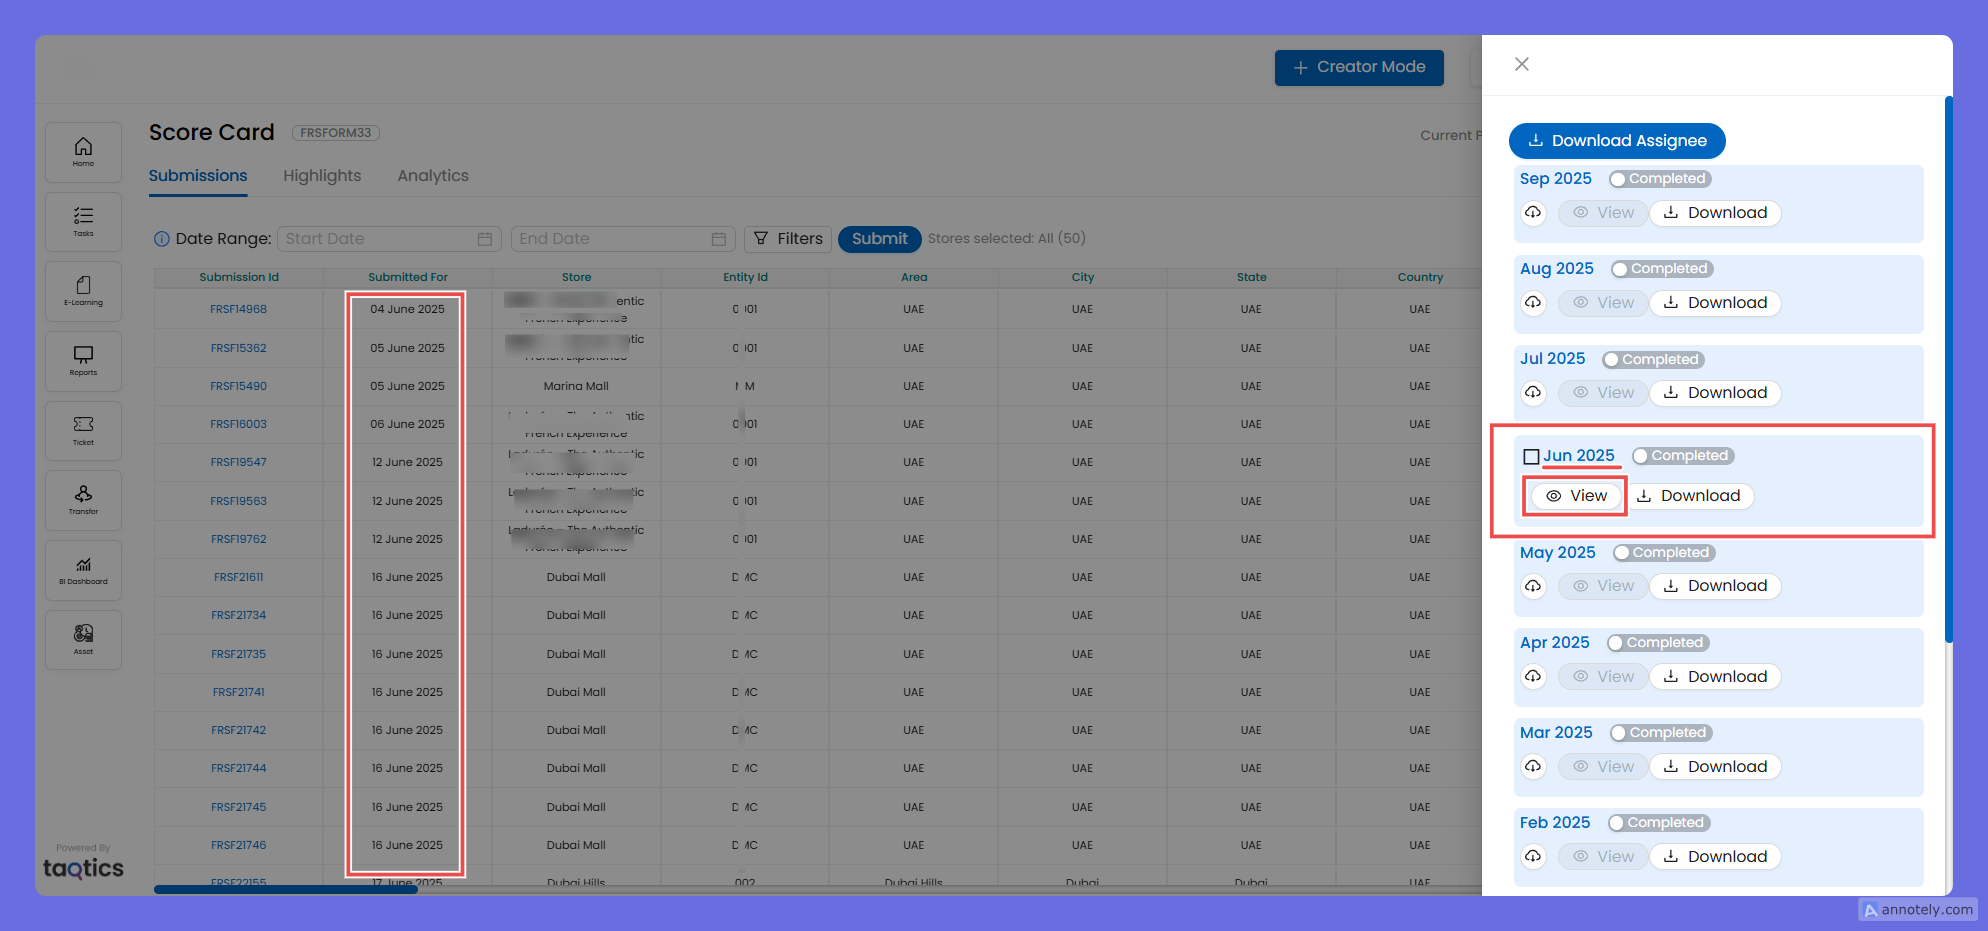Download the Apr 2025 report

coord(1715,677)
